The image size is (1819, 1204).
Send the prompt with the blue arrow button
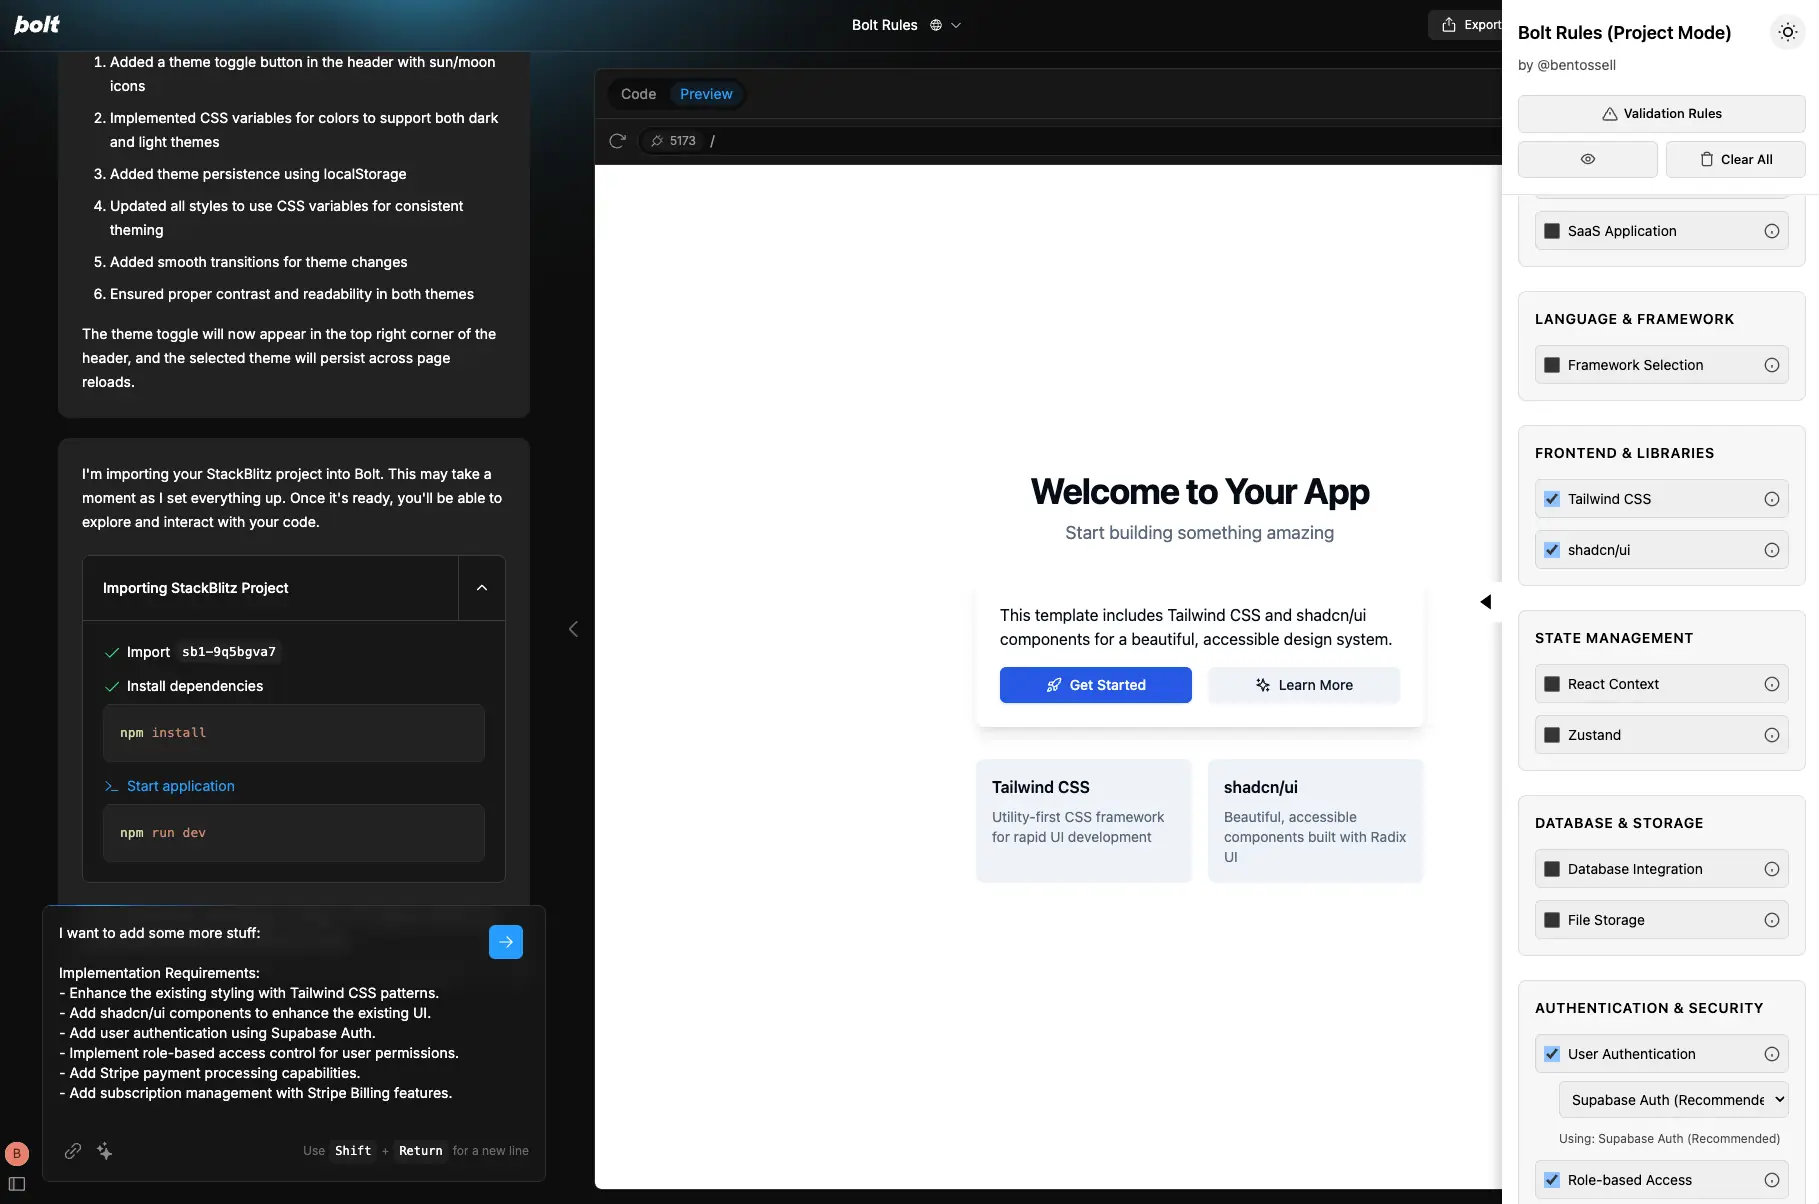(506, 942)
